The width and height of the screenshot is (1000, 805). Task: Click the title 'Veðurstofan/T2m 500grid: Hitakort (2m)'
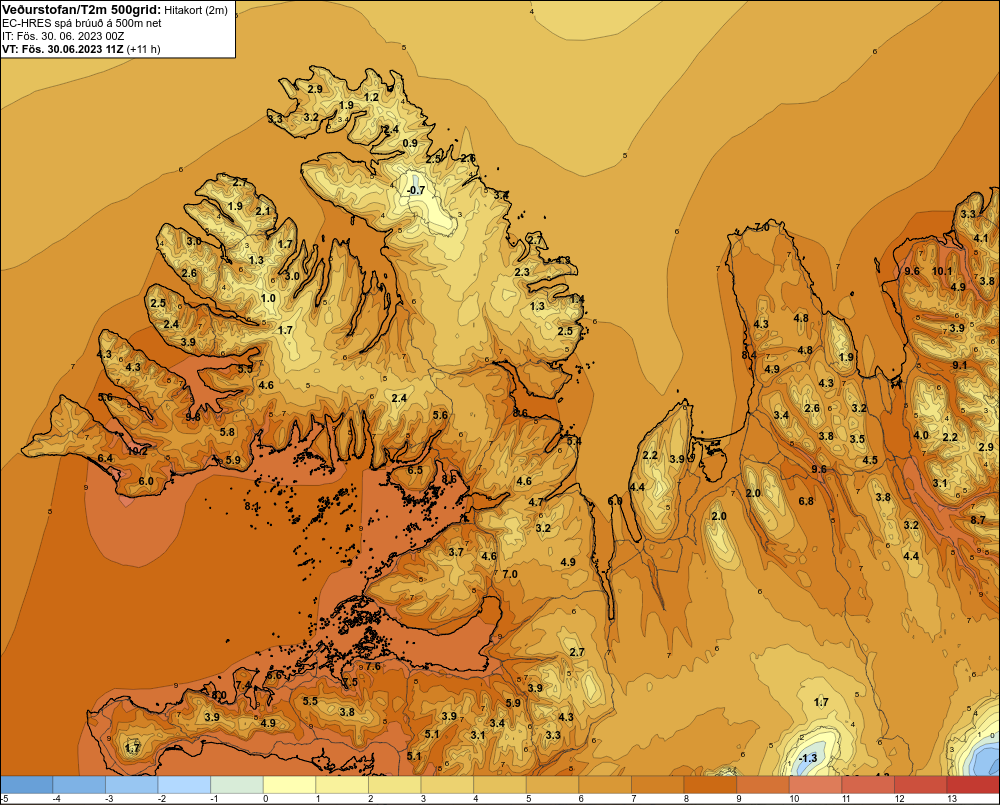pos(115,10)
